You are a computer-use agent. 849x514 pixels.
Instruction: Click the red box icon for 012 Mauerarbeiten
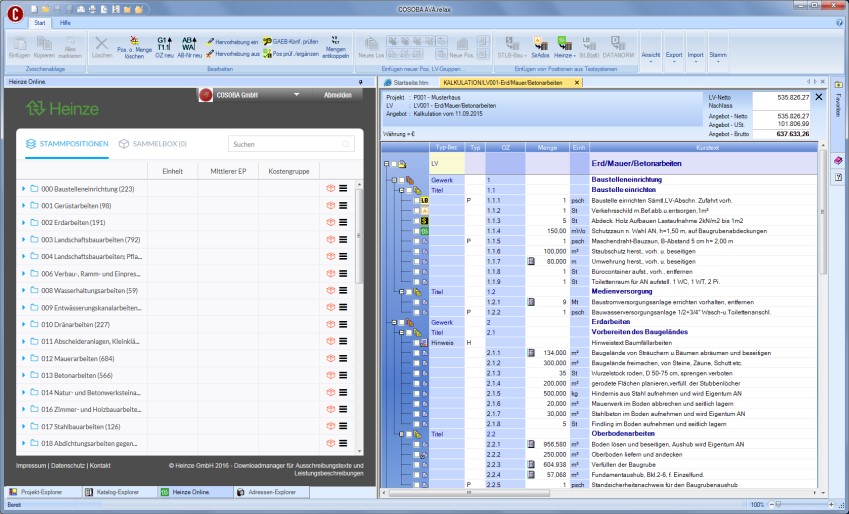(x=329, y=358)
